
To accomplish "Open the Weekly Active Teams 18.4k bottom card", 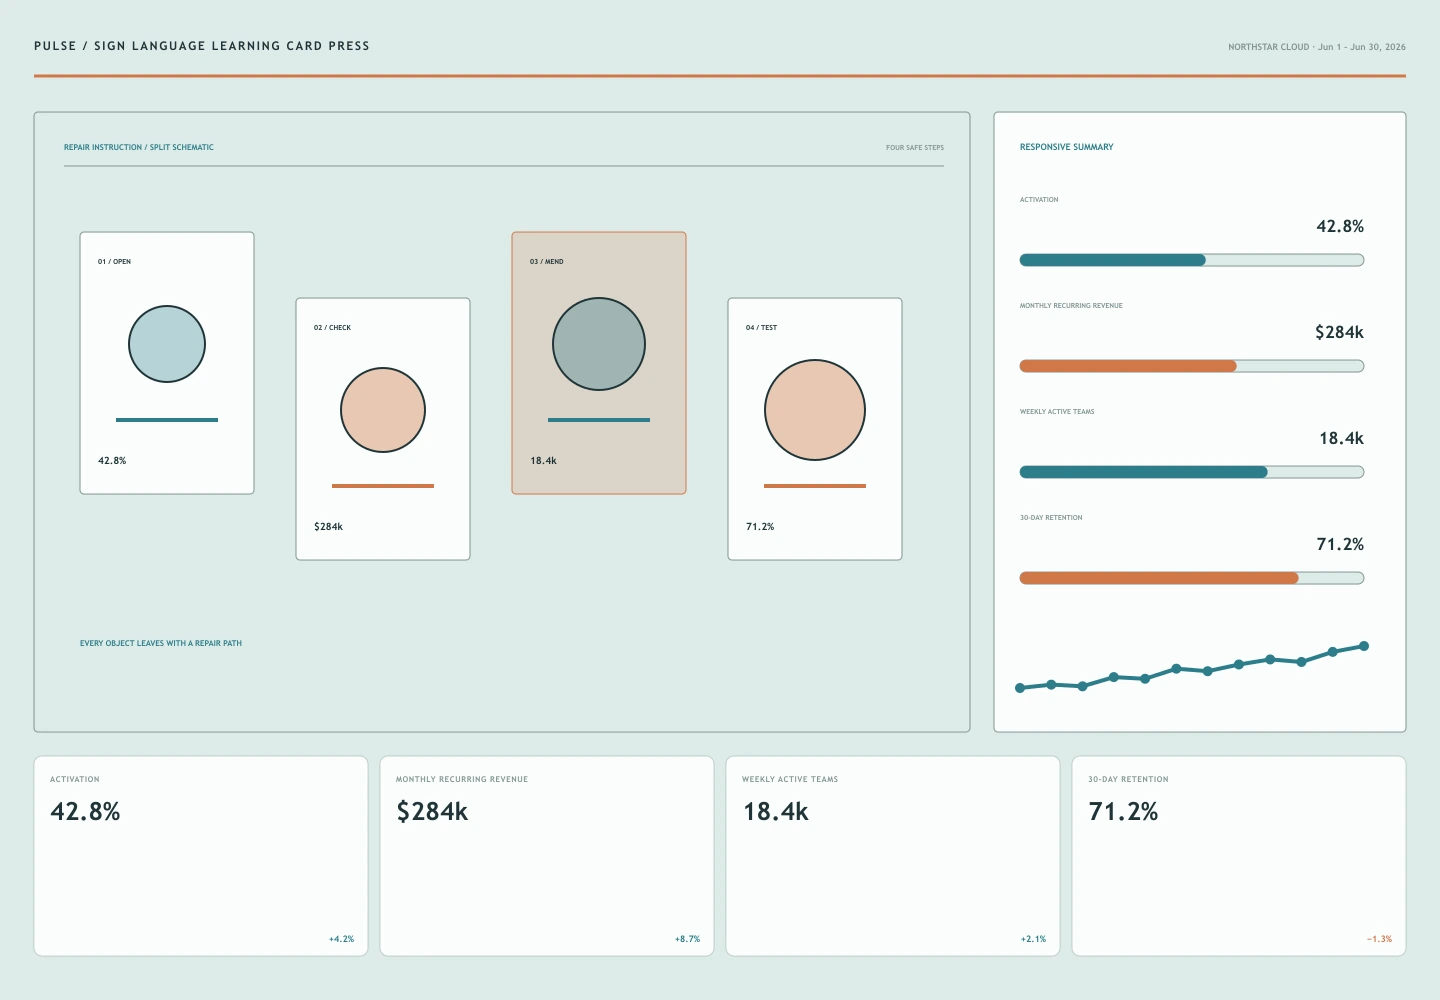I will tap(893, 856).
